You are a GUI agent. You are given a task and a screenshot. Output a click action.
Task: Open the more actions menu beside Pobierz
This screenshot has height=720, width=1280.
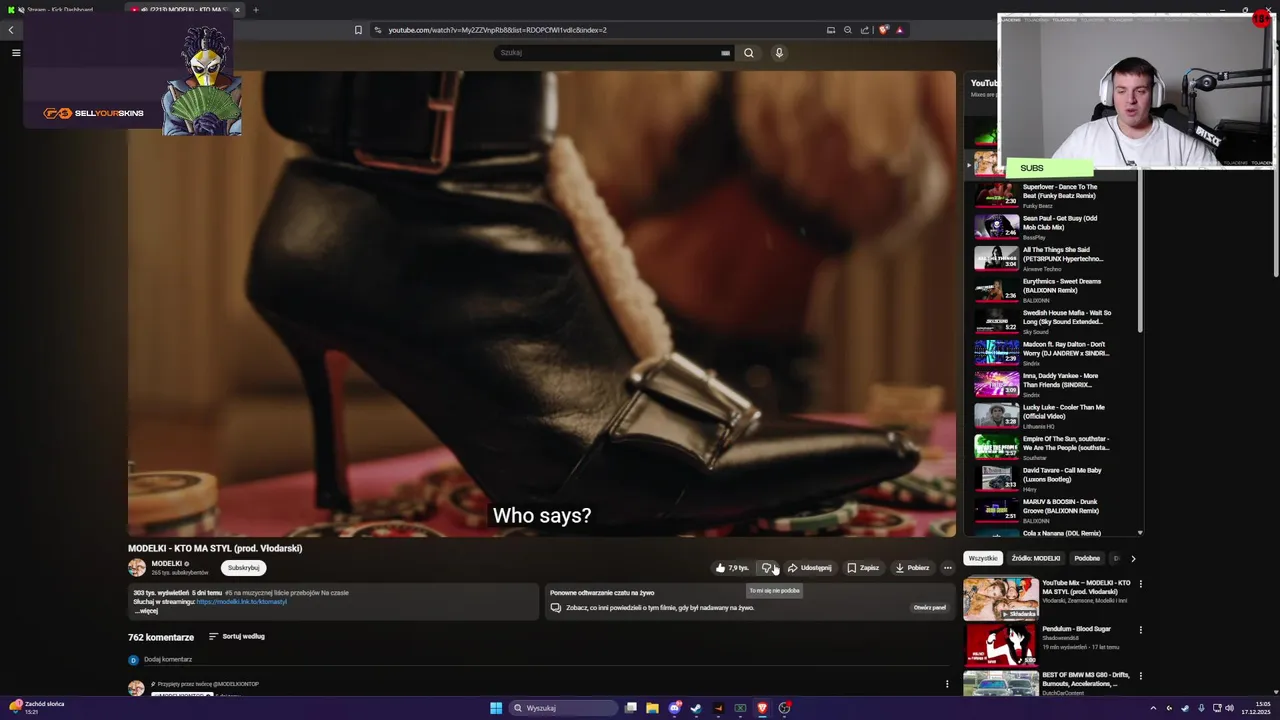(x=947, y=568)
